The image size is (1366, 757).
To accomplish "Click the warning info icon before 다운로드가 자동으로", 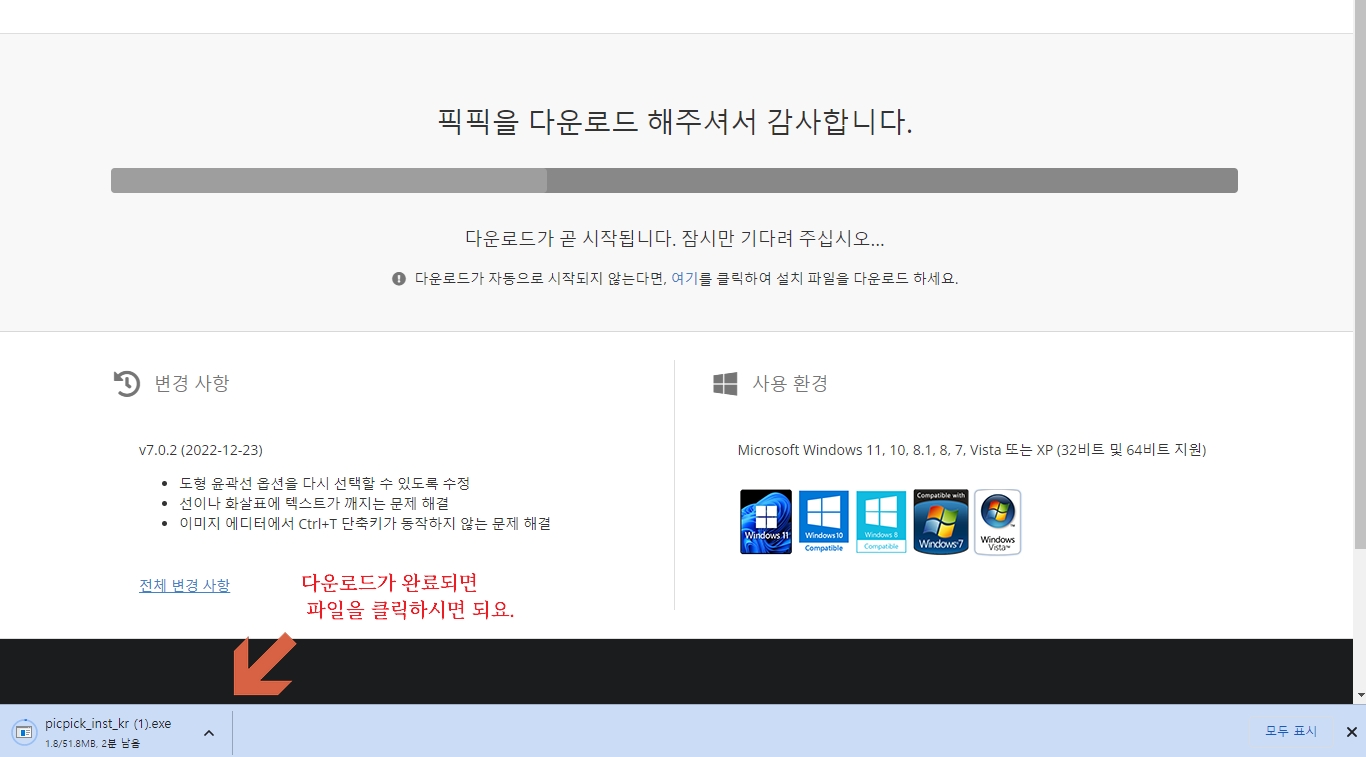I will point(399,279).
